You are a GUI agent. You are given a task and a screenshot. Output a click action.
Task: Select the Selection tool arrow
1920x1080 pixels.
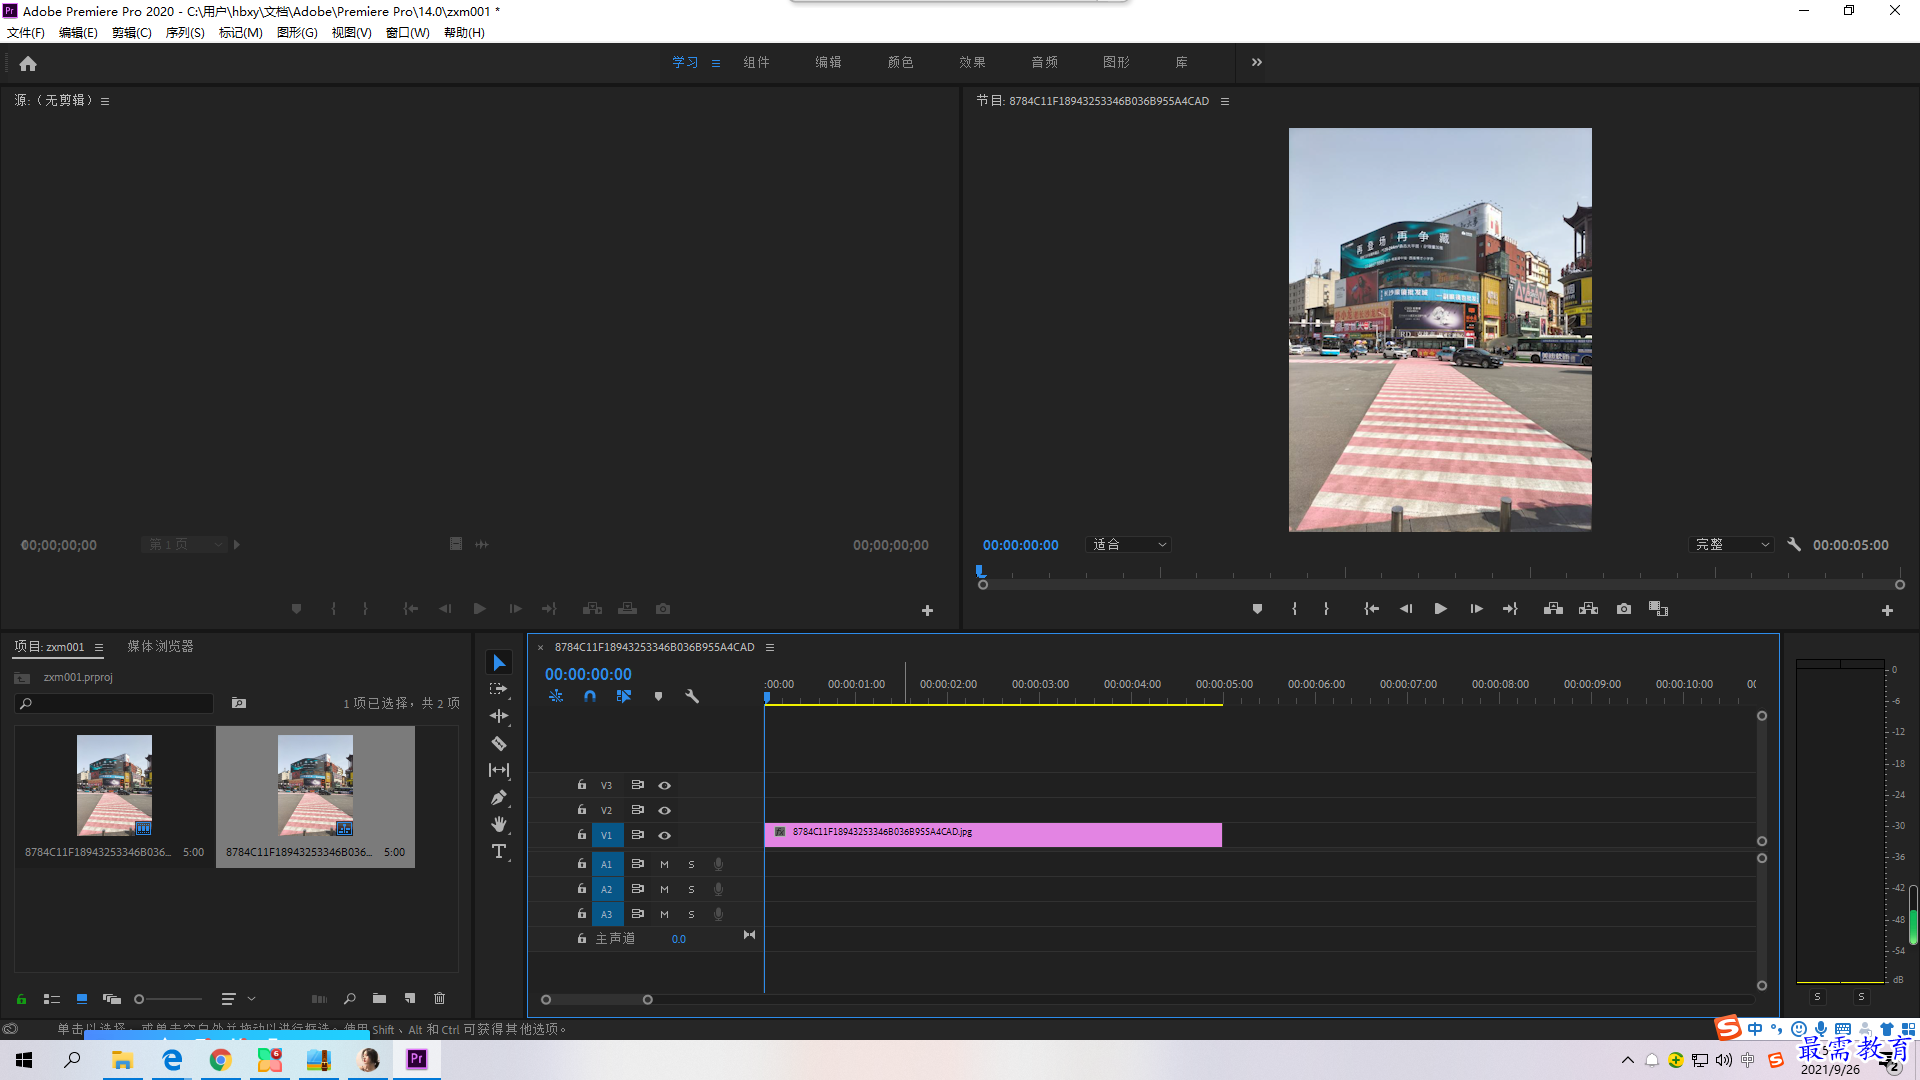(x=499, y=663)
